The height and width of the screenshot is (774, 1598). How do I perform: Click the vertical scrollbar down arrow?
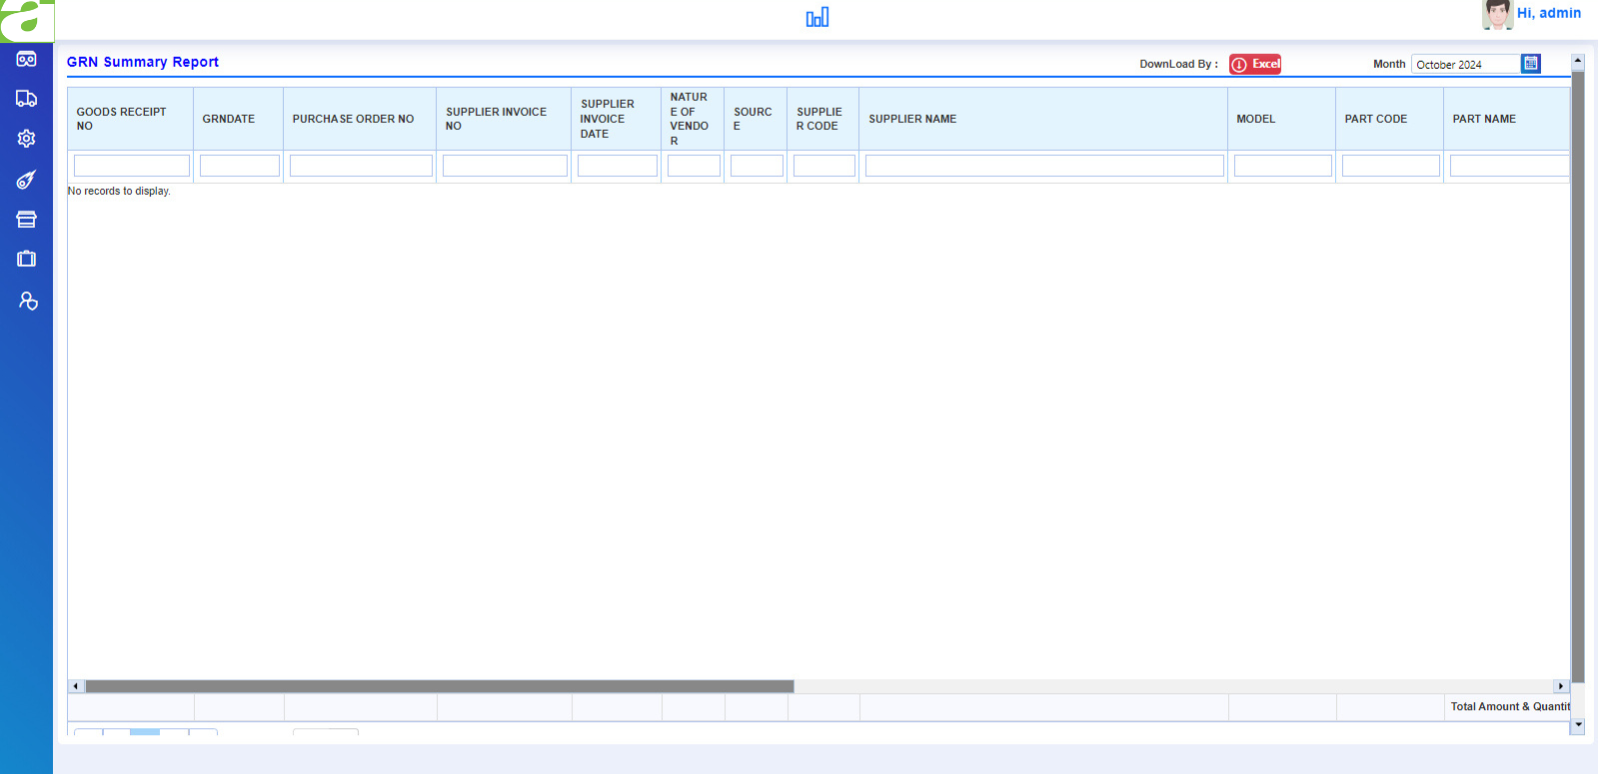1578,726
